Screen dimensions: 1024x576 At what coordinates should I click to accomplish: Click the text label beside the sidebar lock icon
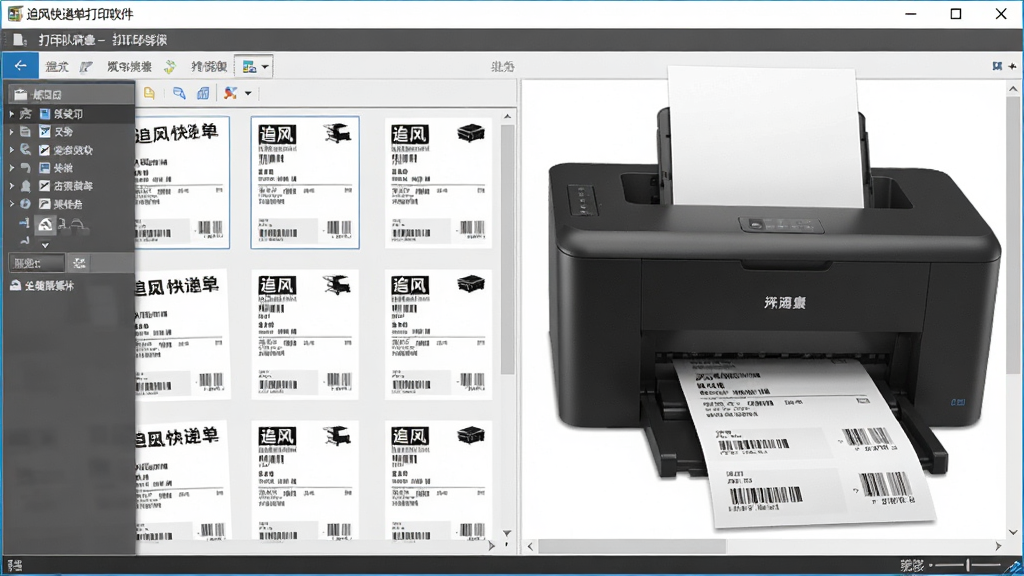(50, 286)
